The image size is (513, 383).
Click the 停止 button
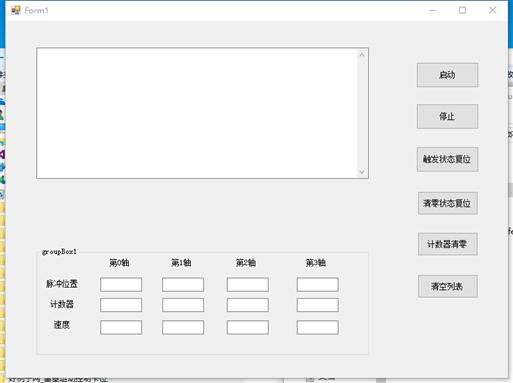pos(447,116)
